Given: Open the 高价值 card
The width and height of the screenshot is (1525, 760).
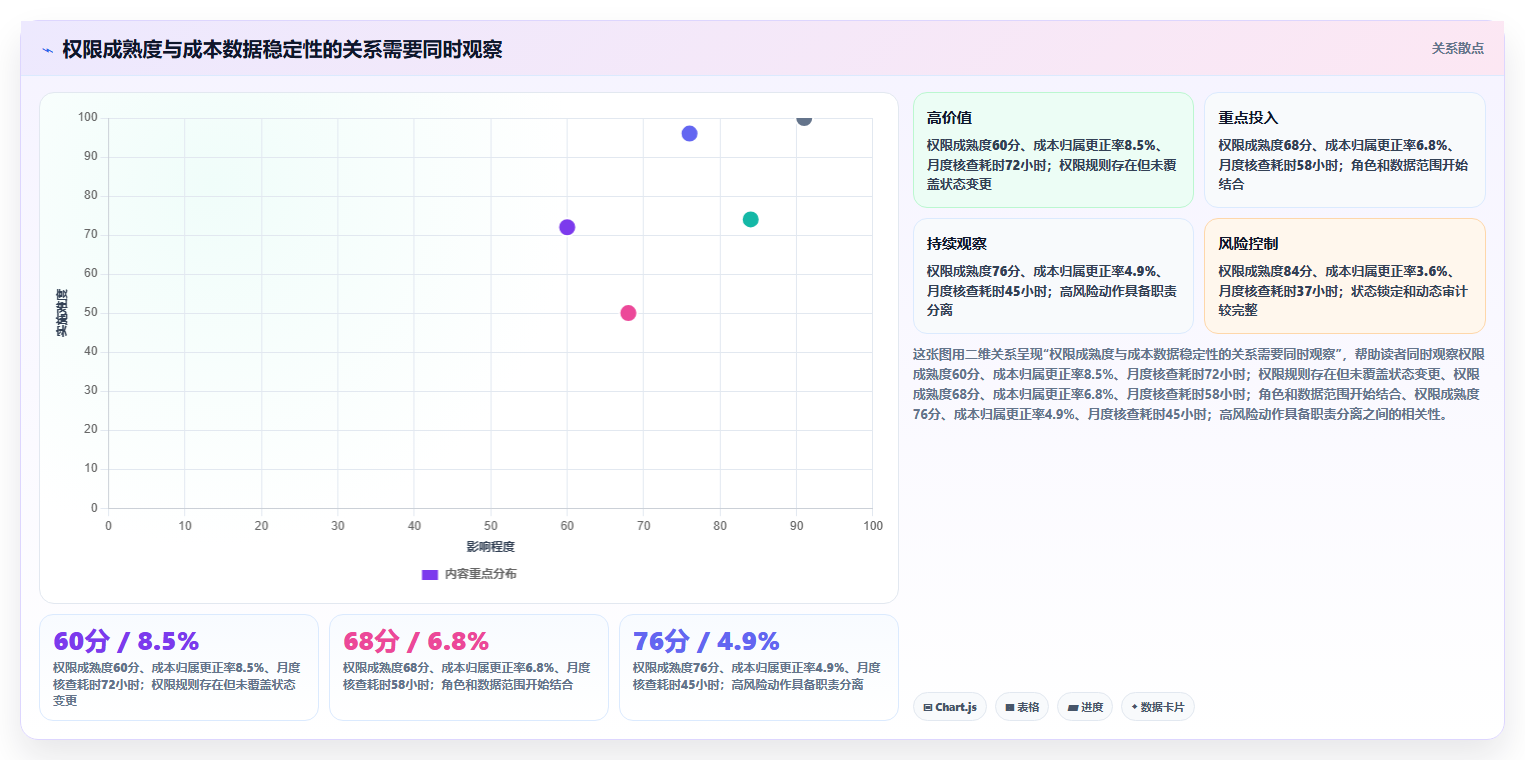Looking at the screenshot, I should 1053,150.
